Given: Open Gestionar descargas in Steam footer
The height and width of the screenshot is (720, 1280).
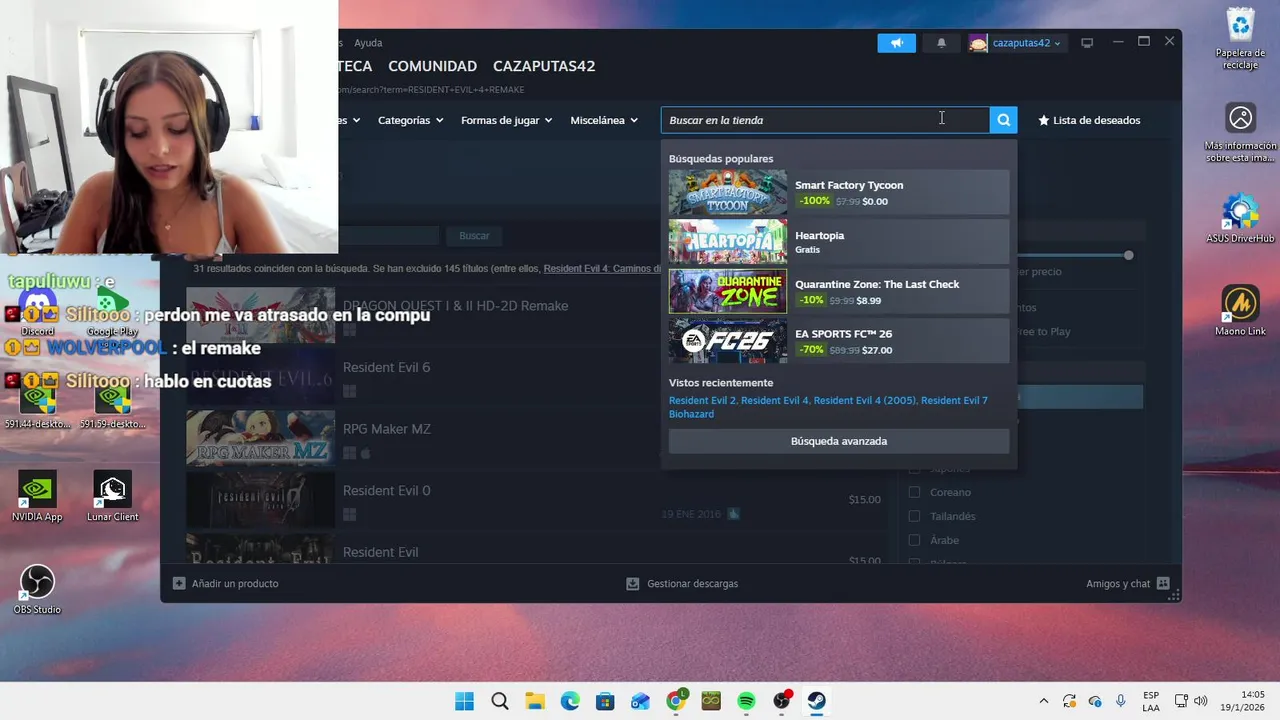Looking at the screenshot, I should 682,583.
